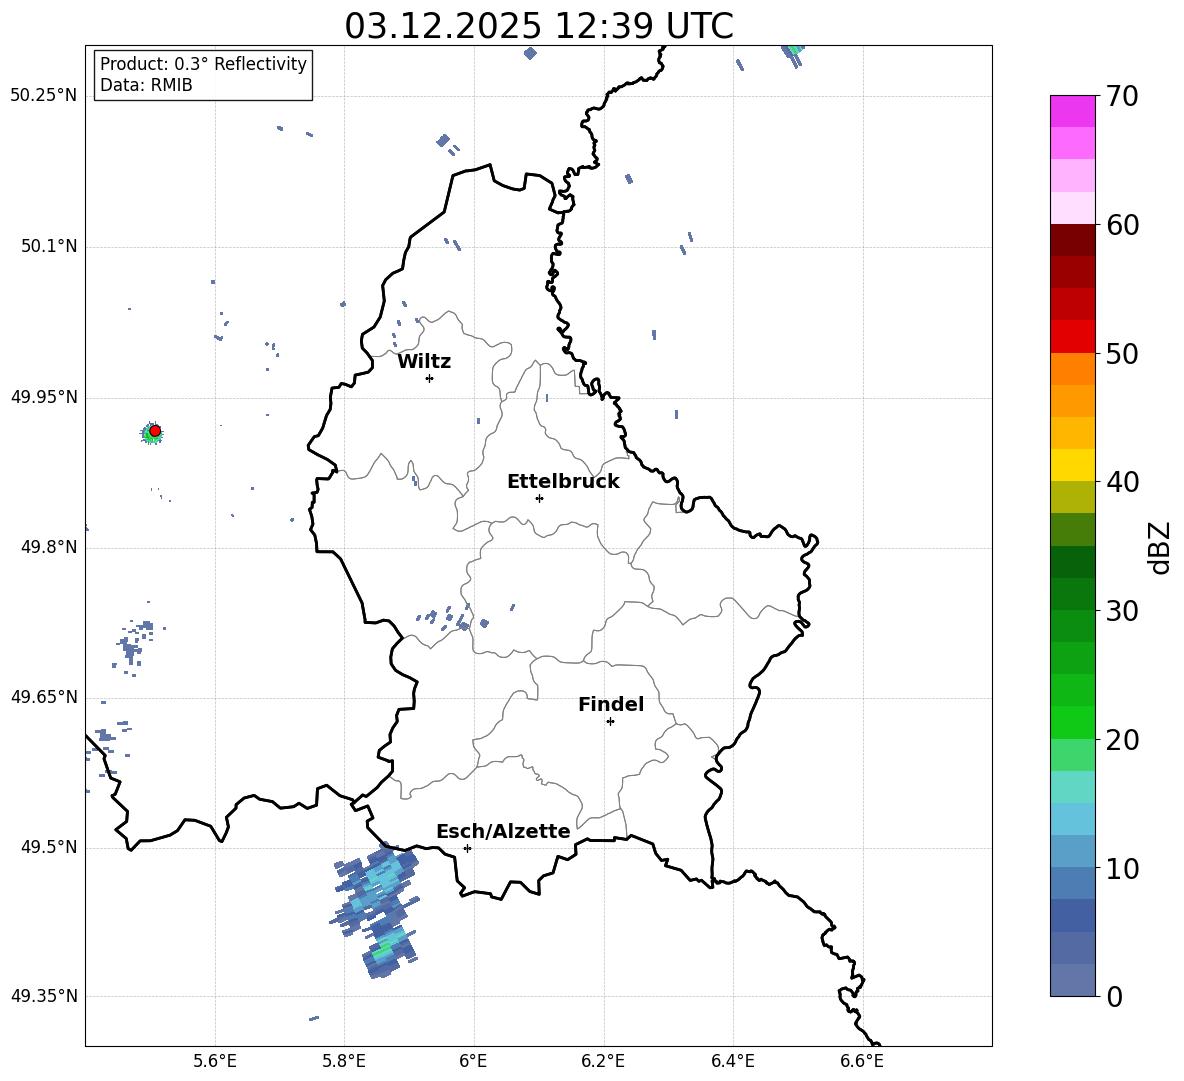This screenshot has height=1081, width=1184.
Task: Click the colorbar tick label 10
Action: [1122, 868]
